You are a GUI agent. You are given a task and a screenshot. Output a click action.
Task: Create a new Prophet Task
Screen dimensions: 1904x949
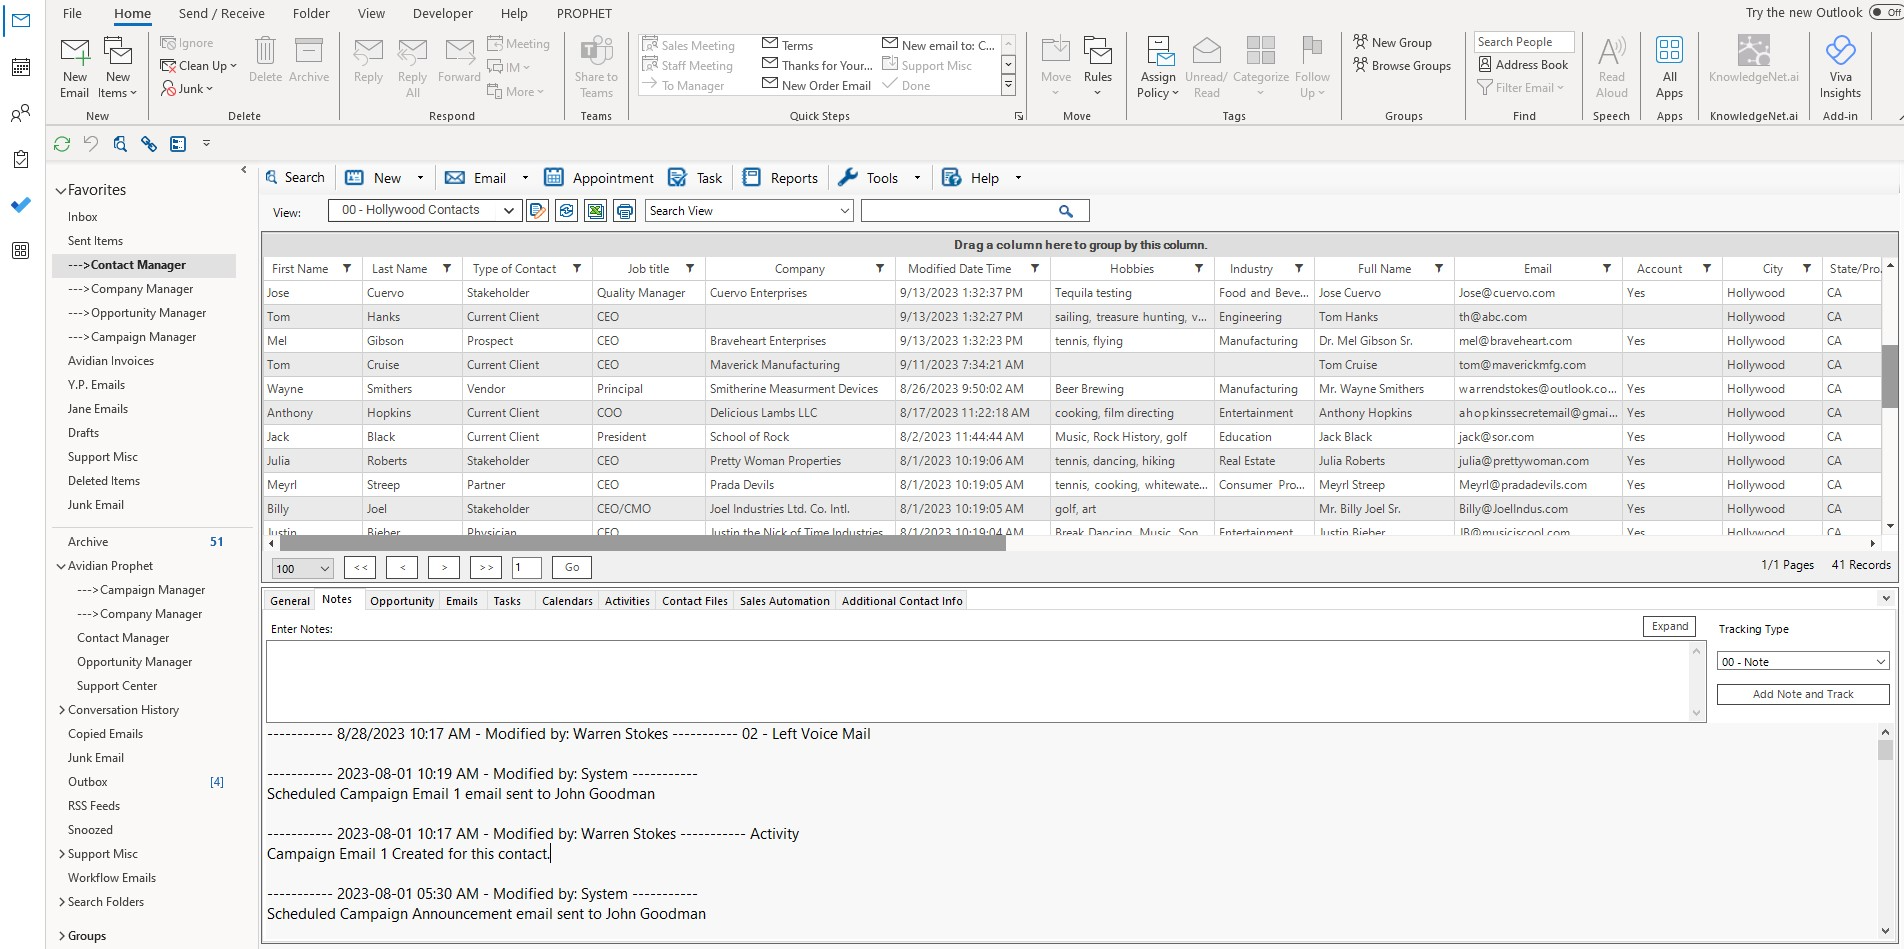click(x=695, y=177)
